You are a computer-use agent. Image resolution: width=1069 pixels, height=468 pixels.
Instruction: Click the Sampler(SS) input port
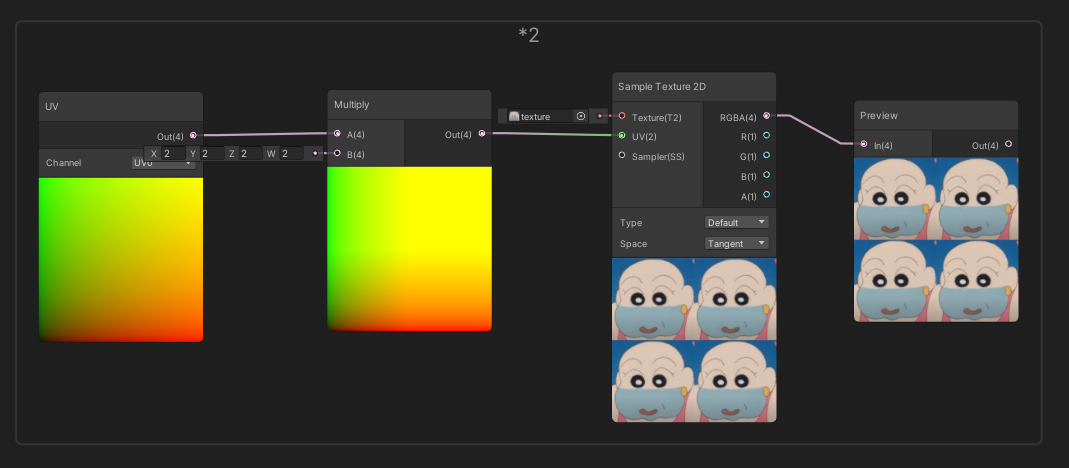pyautogui.click(x=622, y=156)
